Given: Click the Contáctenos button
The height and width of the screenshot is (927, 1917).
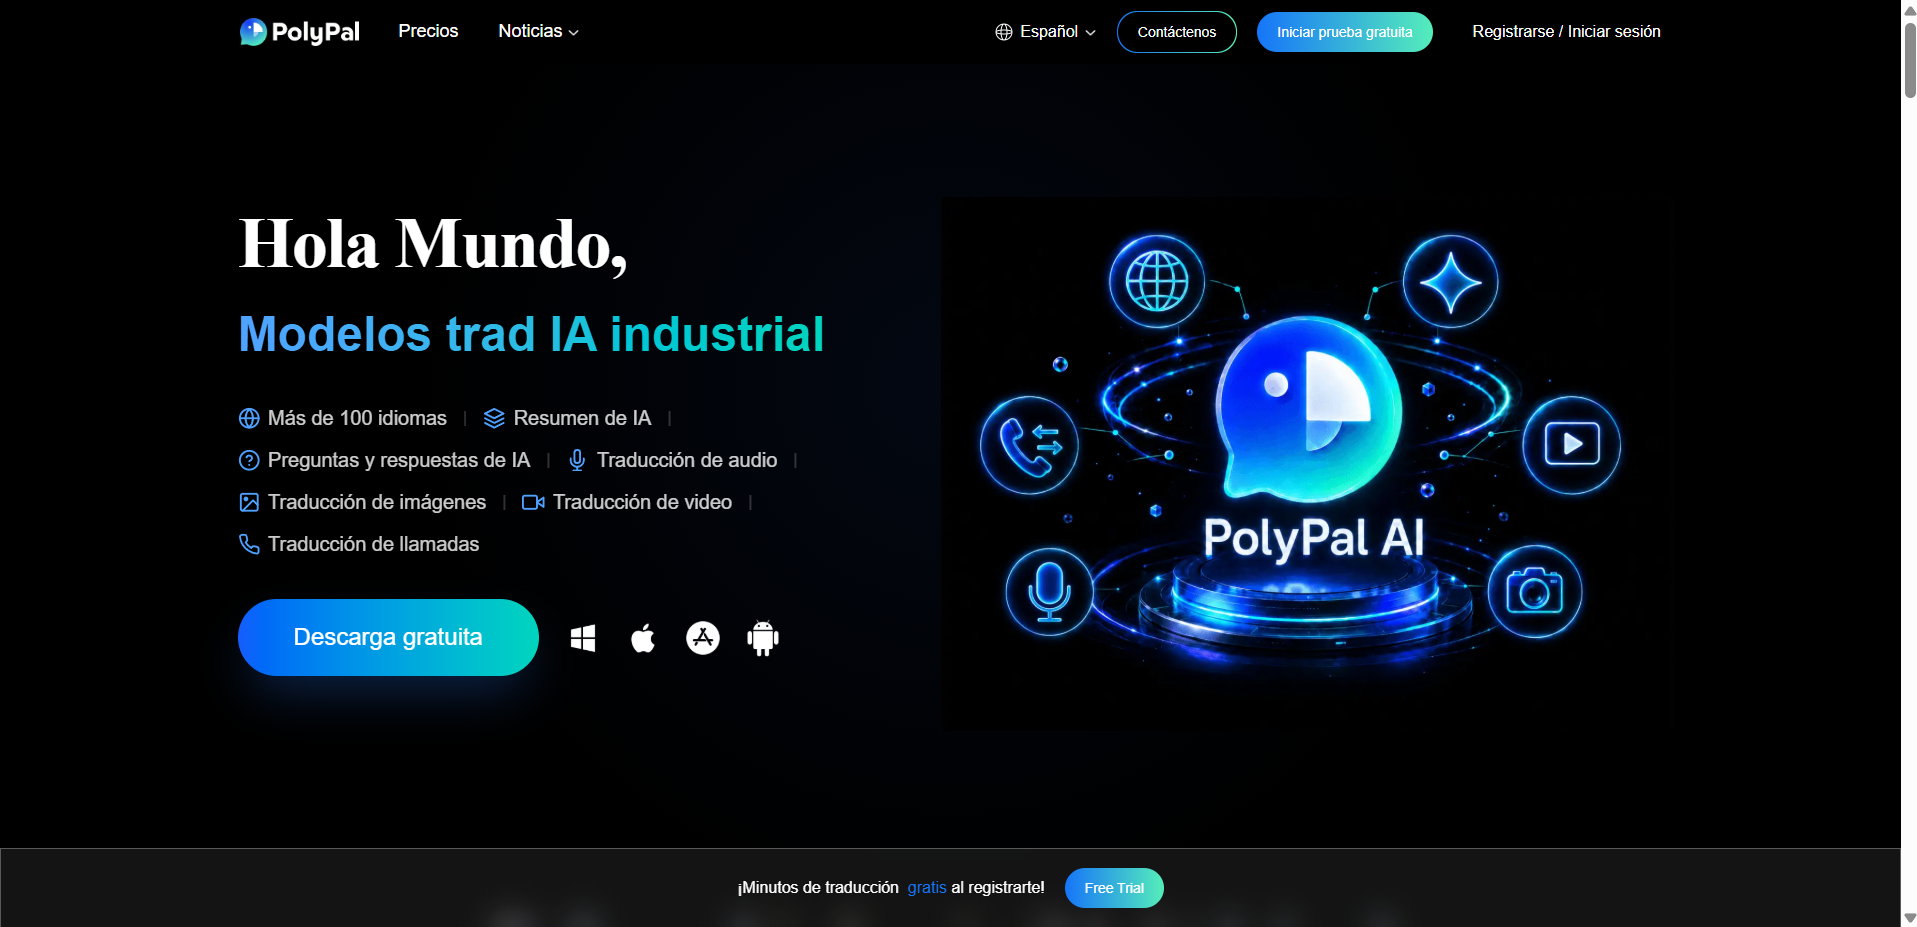Looking at the screenshot, I should click(x=1176, y=32).
